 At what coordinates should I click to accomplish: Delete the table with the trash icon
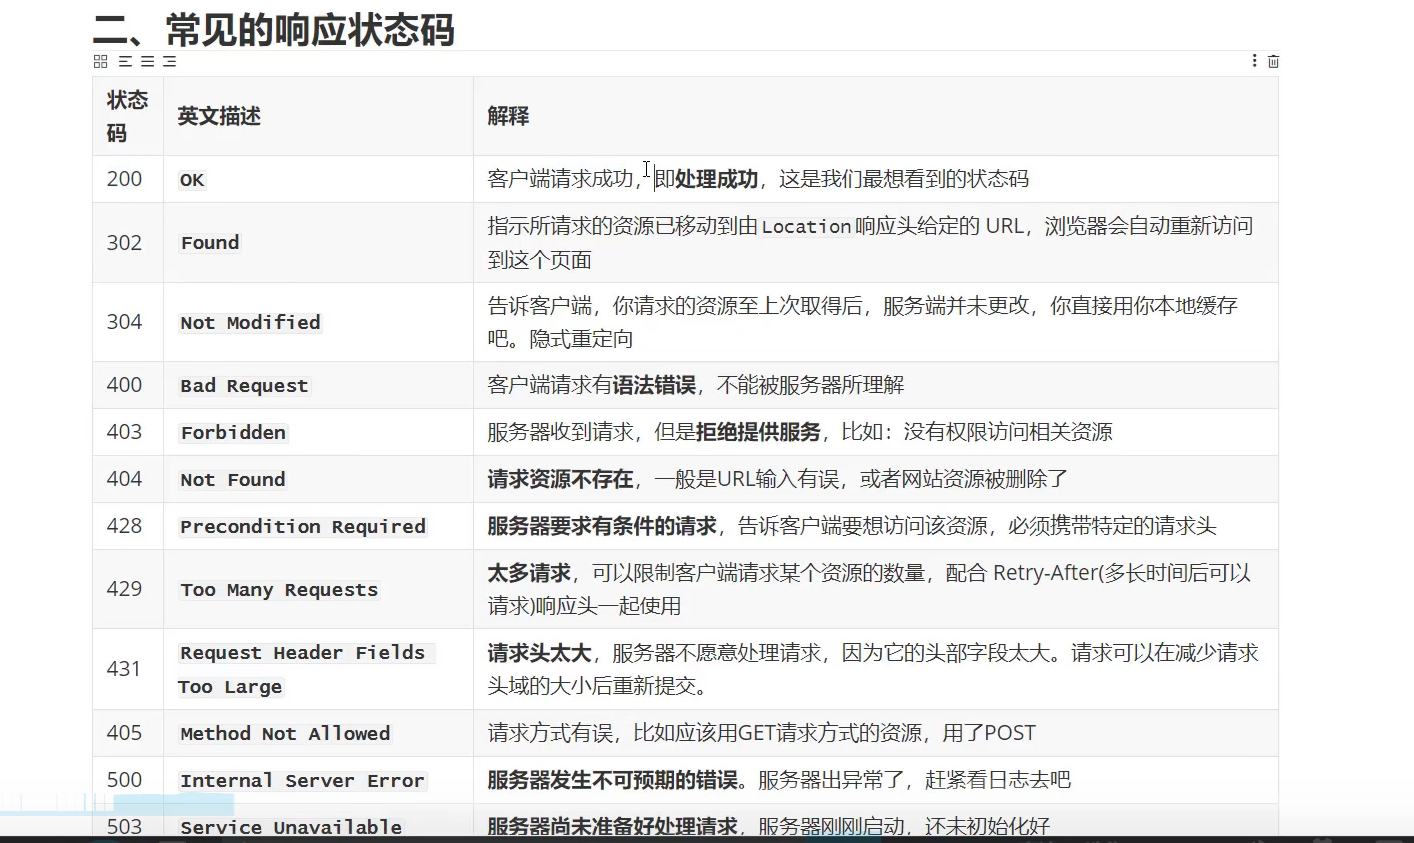1273,61
